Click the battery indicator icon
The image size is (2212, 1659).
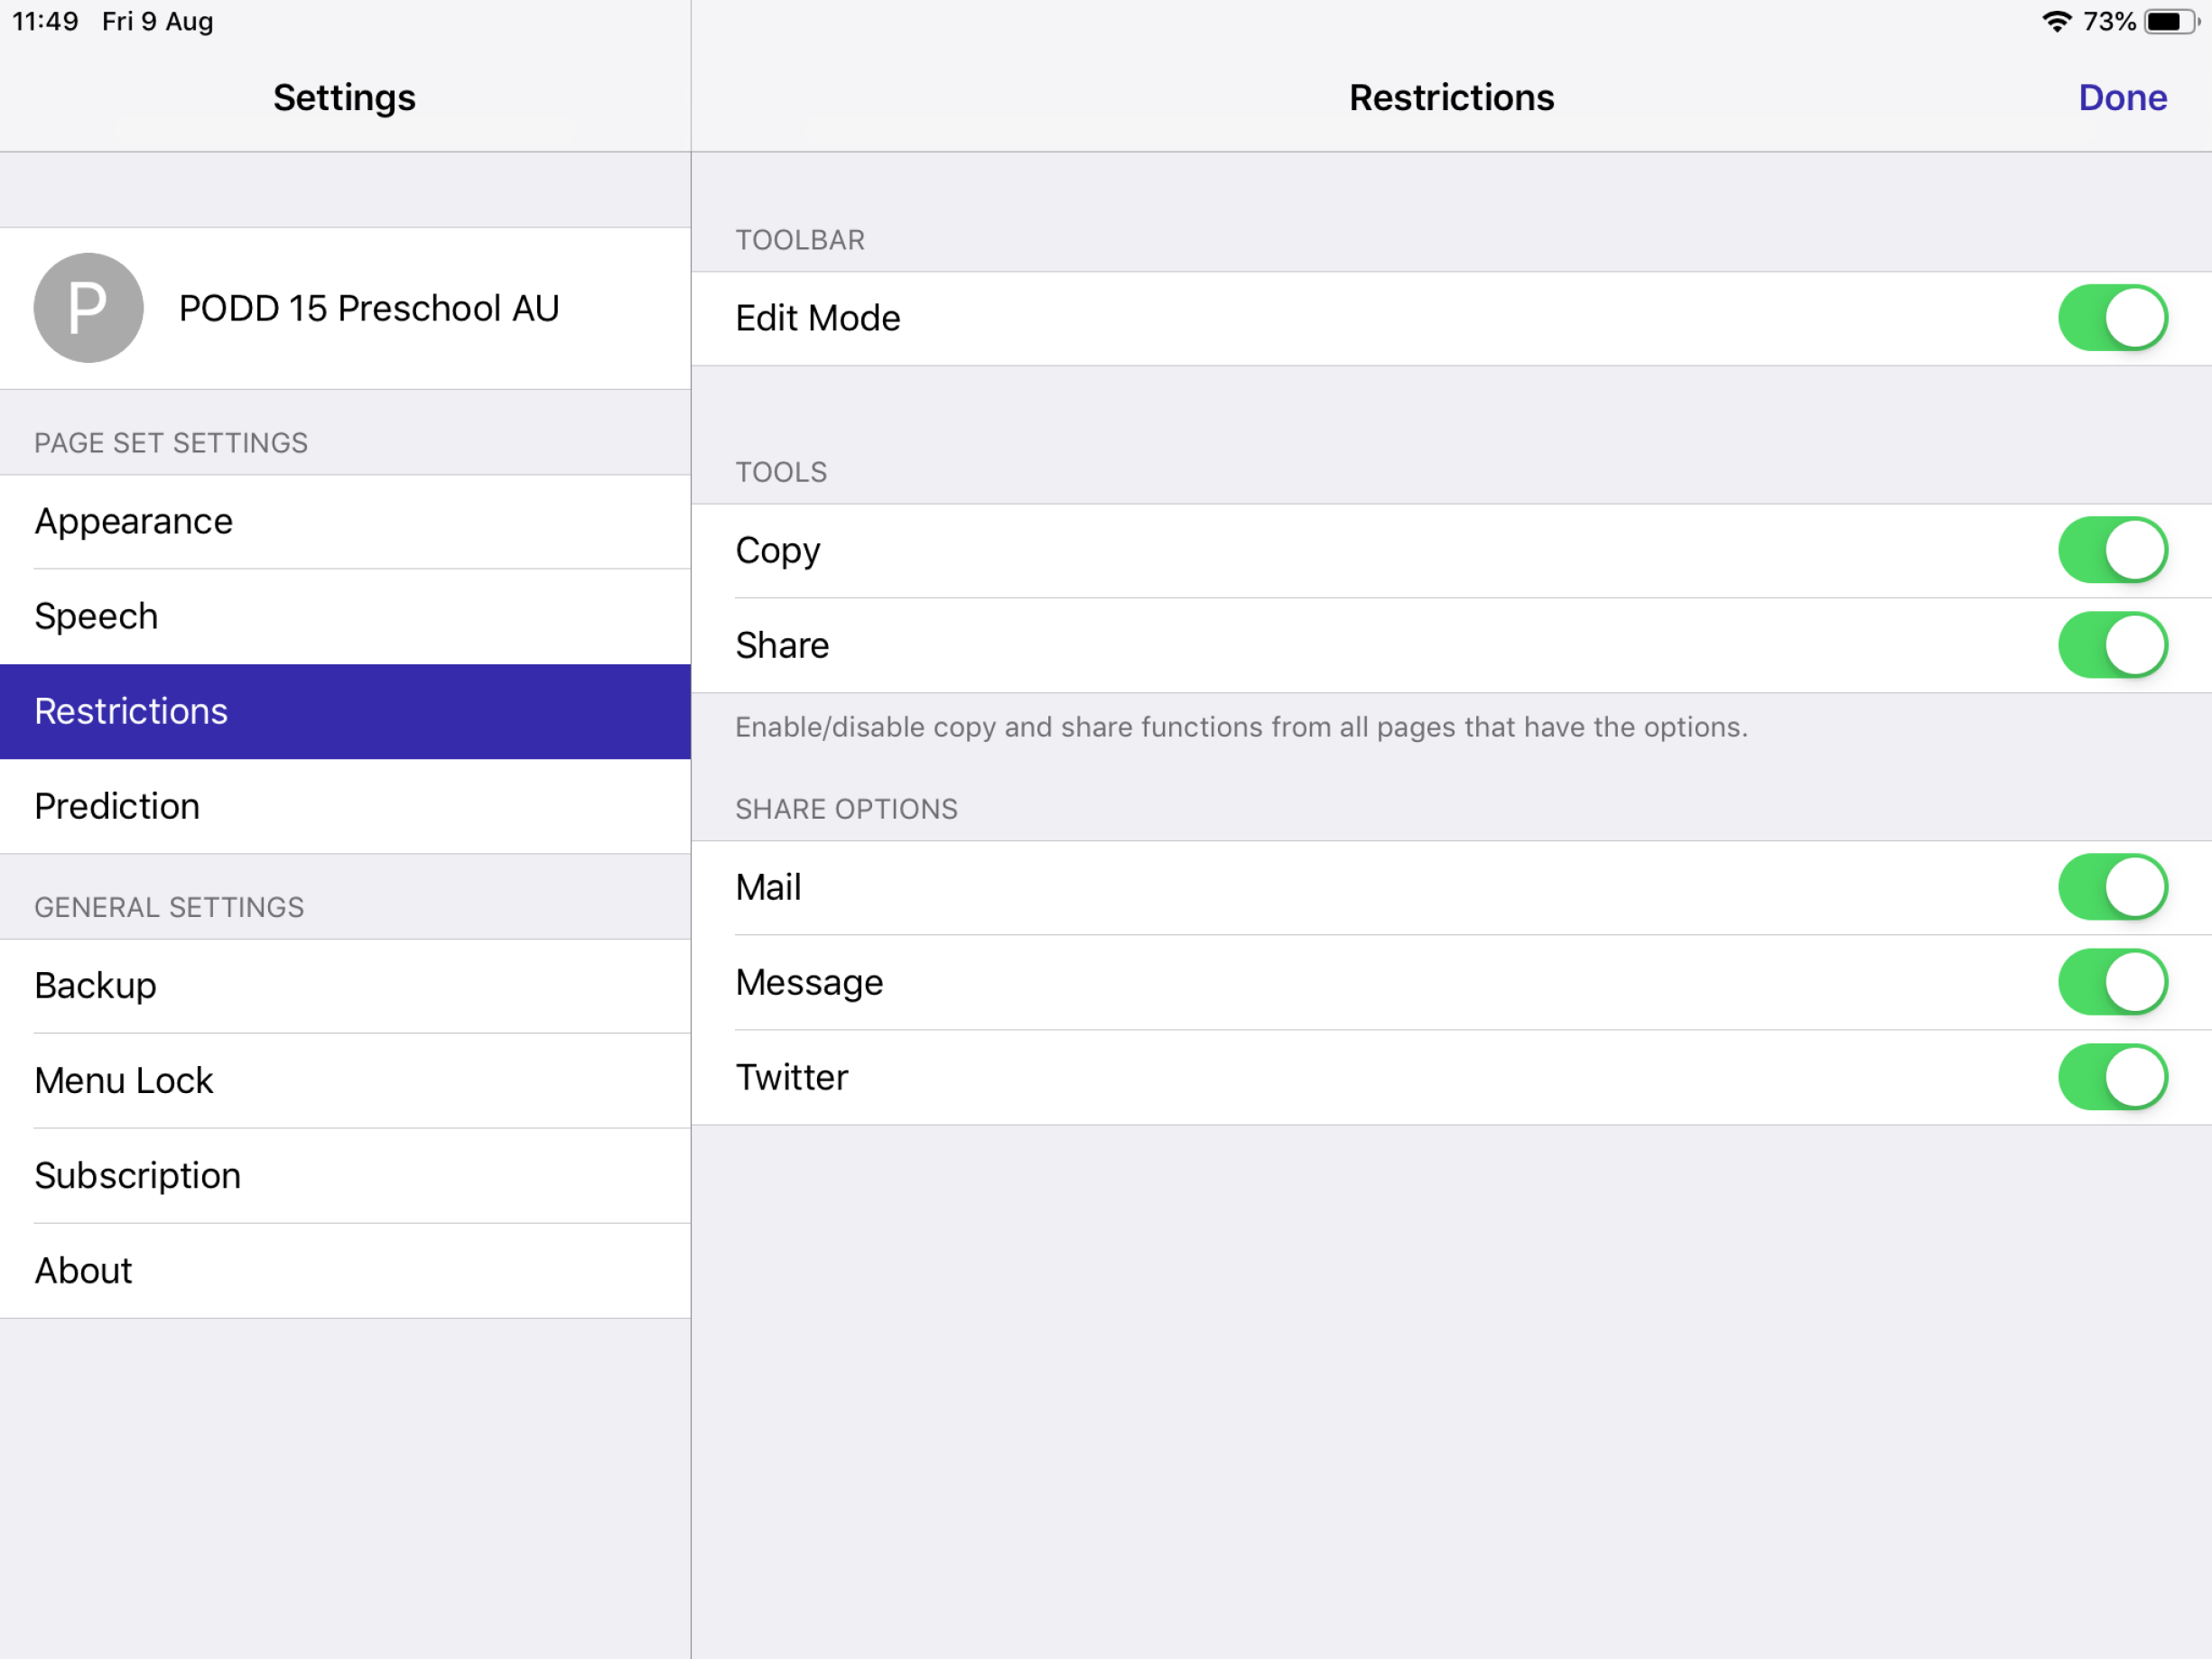click(2168, 20)
